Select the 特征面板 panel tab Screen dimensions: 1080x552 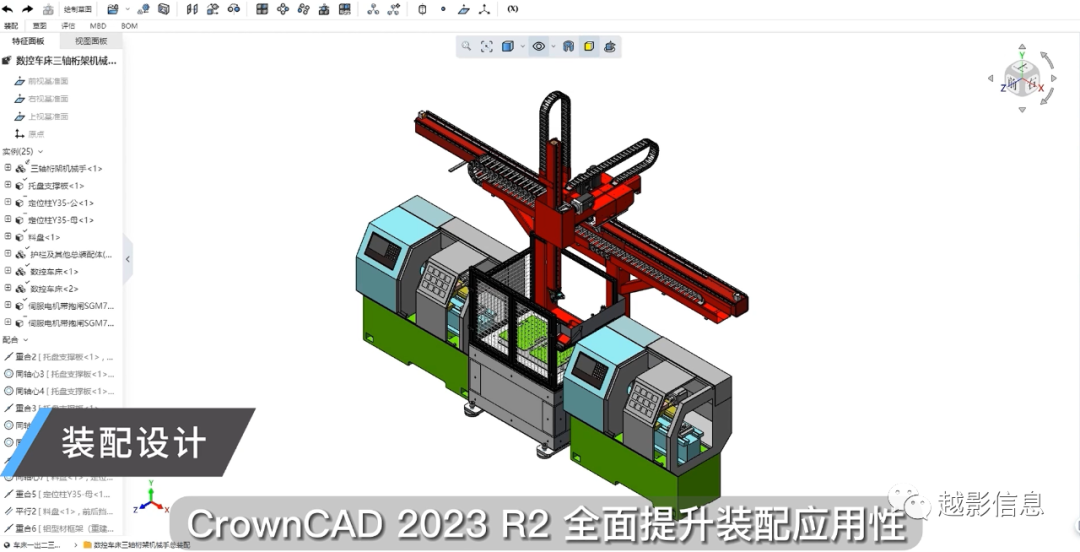[28, 41]
